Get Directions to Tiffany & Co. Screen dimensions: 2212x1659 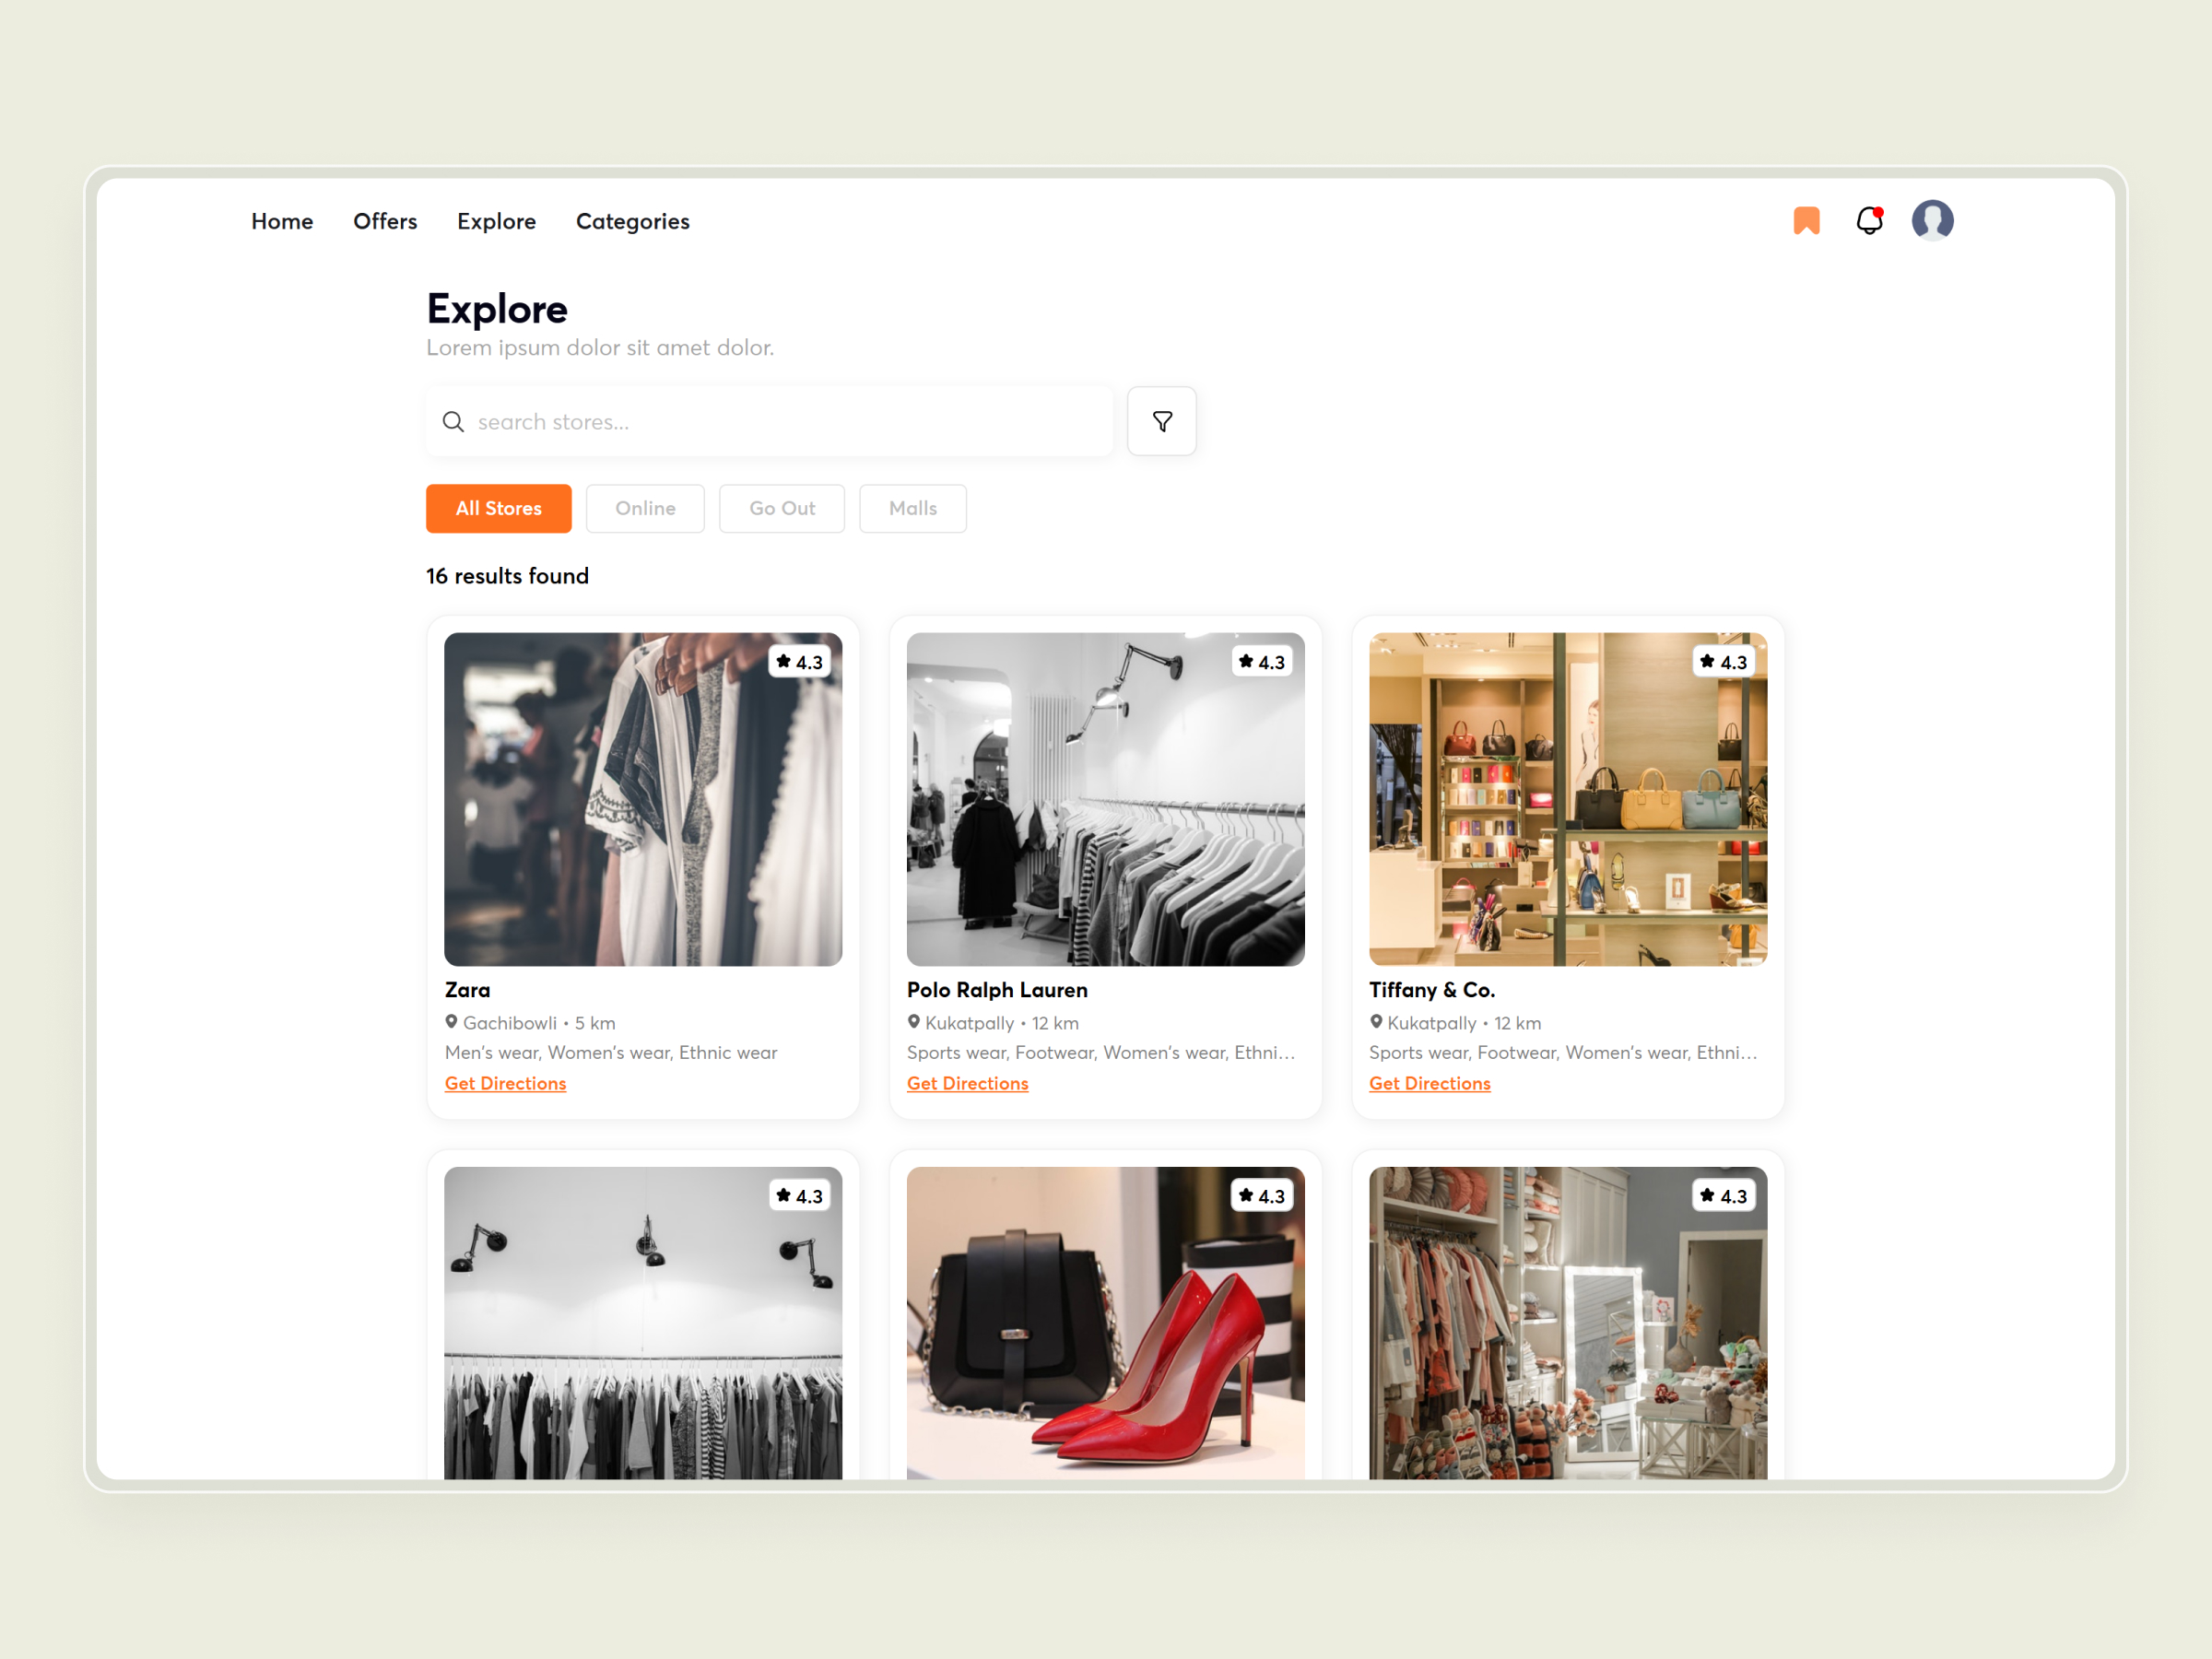pyautogui.click(x=1430, y=1083)
